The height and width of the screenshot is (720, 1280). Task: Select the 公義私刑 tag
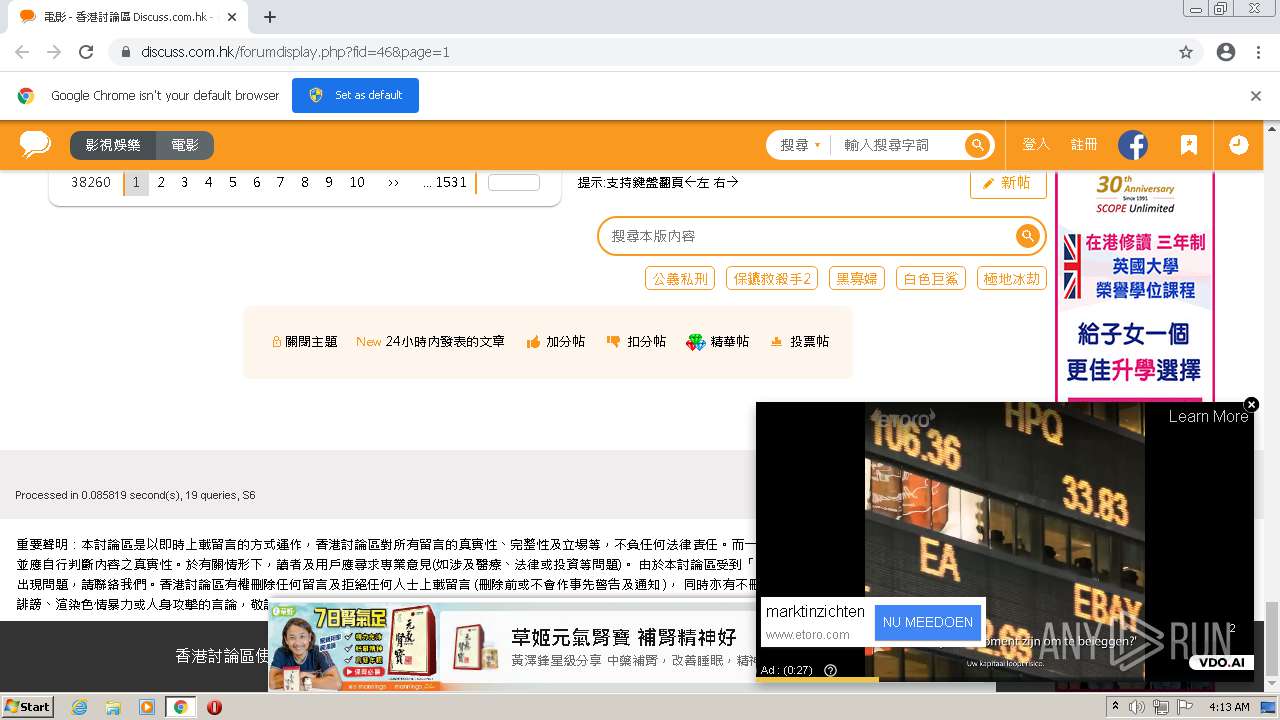click(x=680, y=279)
